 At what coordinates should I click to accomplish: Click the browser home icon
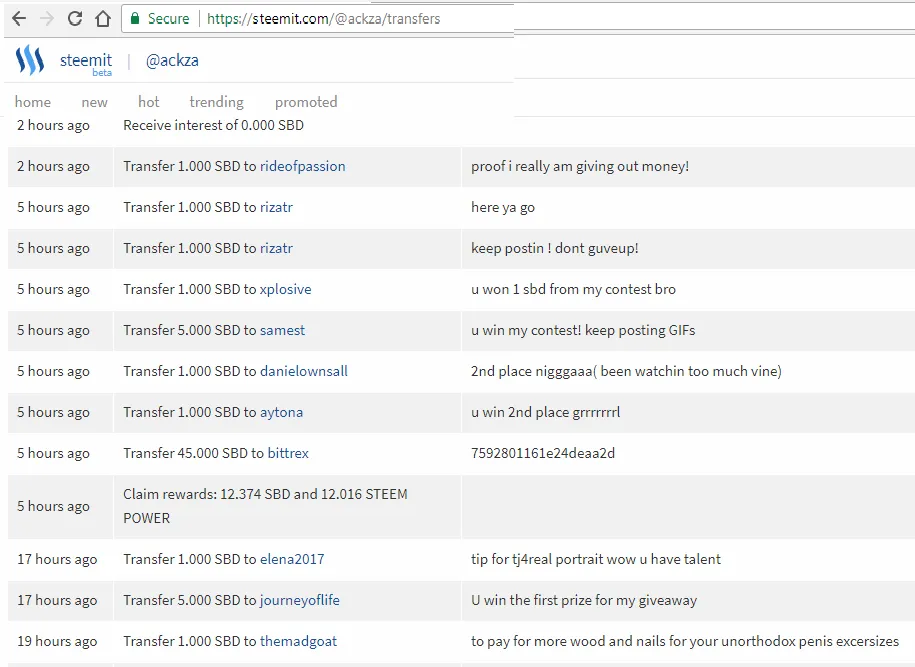point(103,19)
